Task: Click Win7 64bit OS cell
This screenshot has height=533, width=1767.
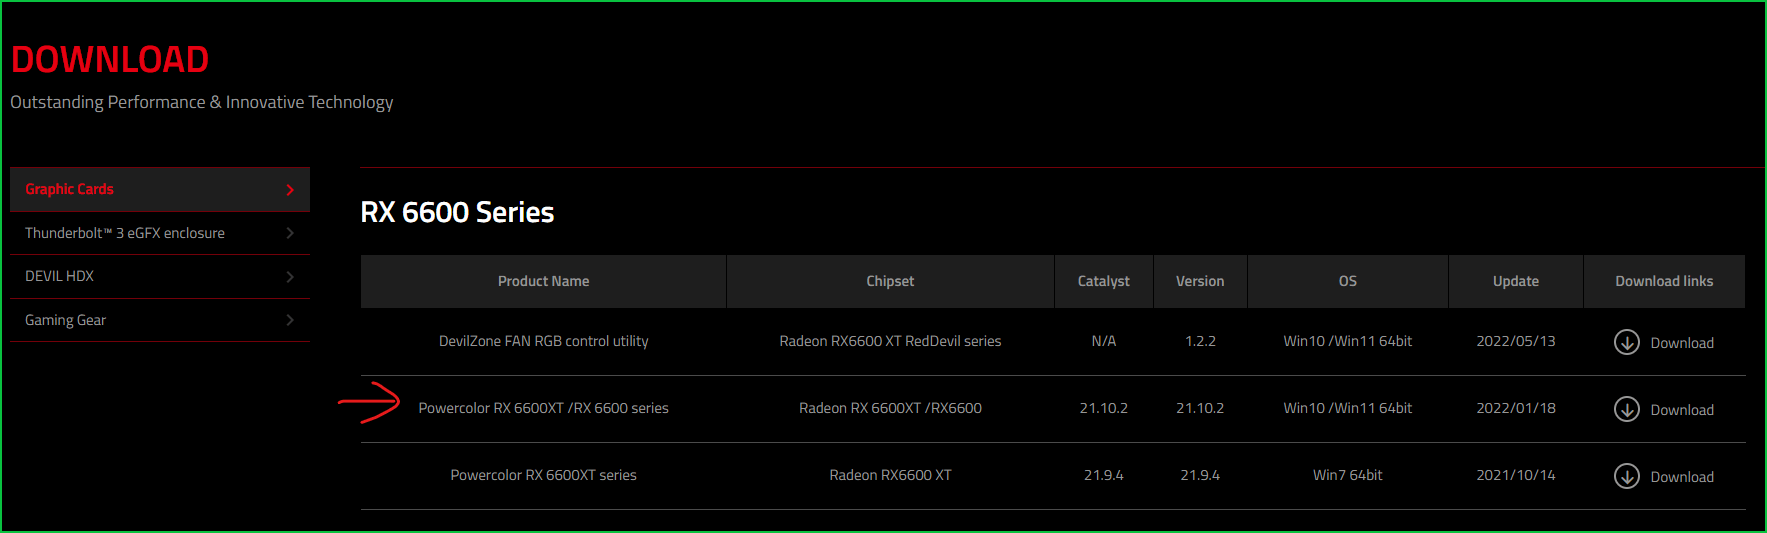Action: pos(1348,475)
